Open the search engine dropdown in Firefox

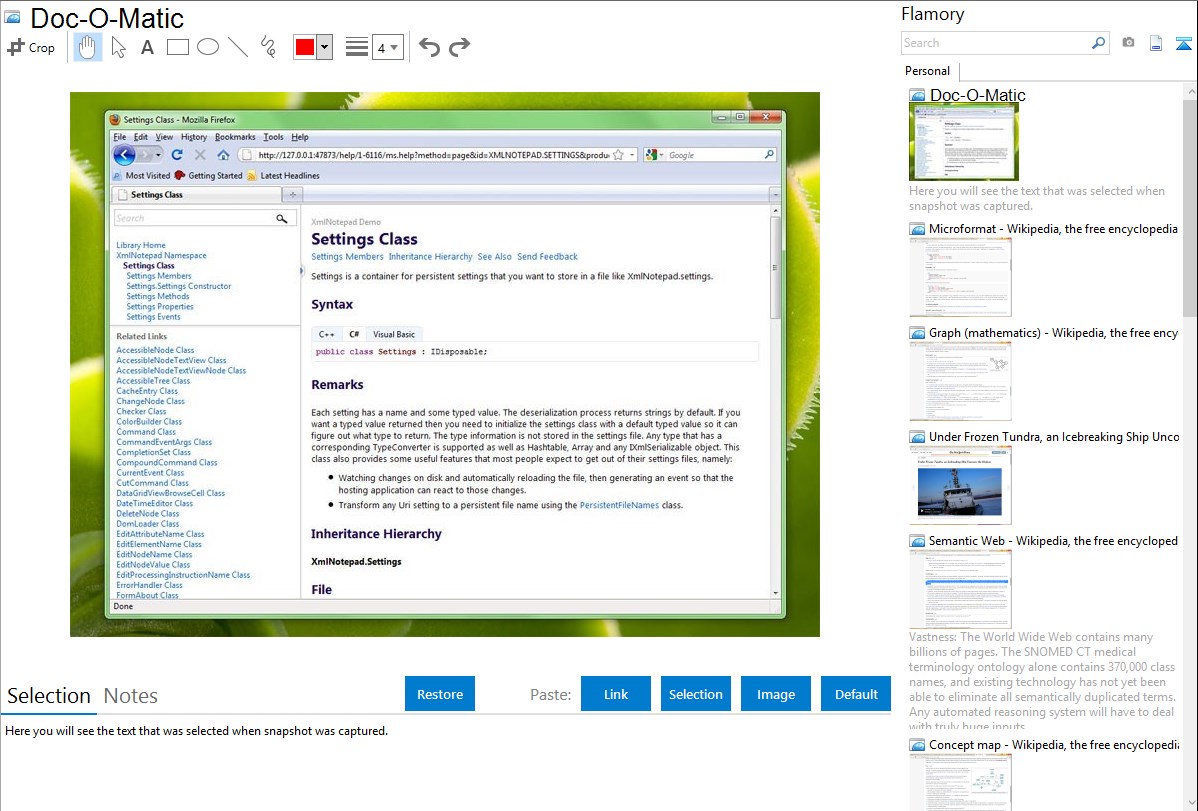point(654,155)
